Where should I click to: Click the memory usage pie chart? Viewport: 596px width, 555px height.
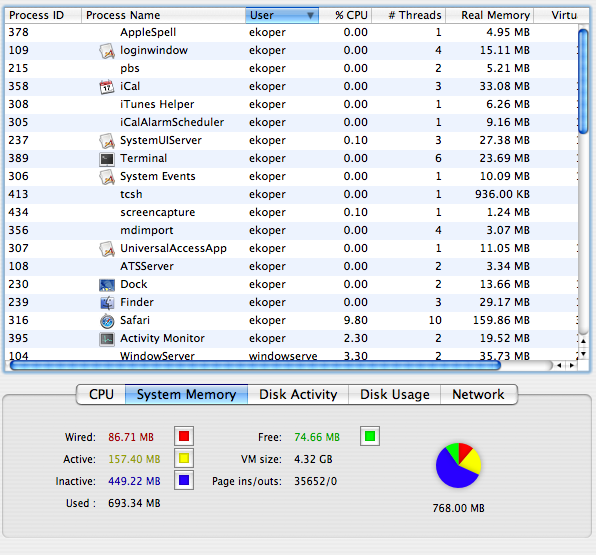(458, 465)
